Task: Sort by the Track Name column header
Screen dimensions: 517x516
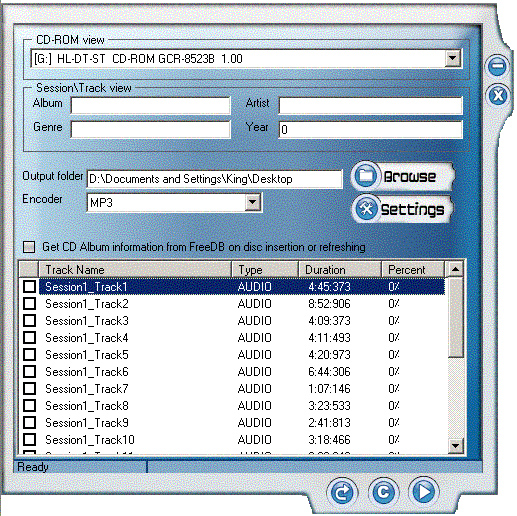Action: click(135, 270)
